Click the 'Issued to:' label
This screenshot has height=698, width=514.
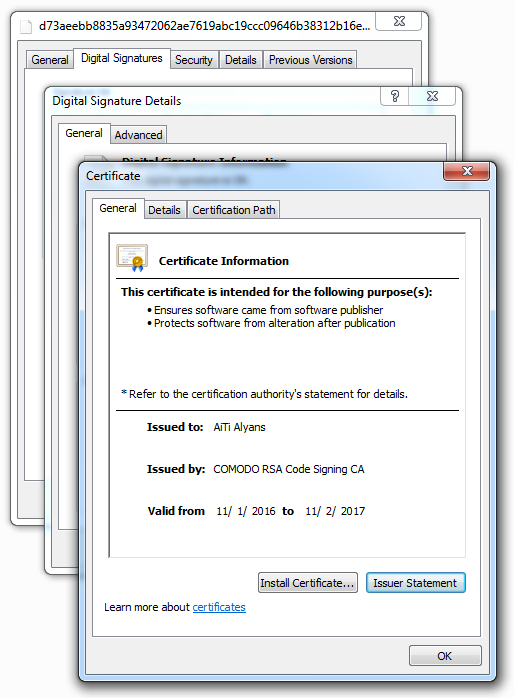[175, 427]
